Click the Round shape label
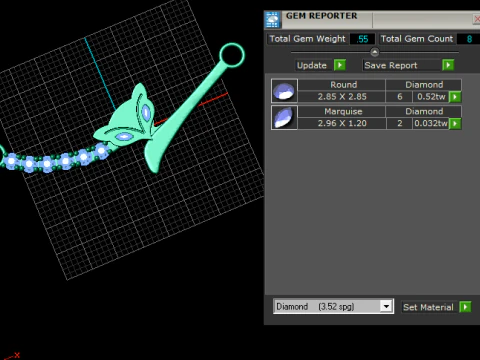480x360 pixels. (343, 85)
